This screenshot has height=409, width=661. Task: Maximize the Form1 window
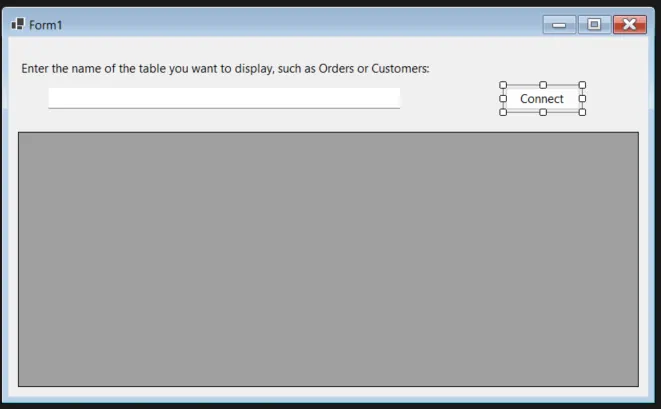click(594, 25)
